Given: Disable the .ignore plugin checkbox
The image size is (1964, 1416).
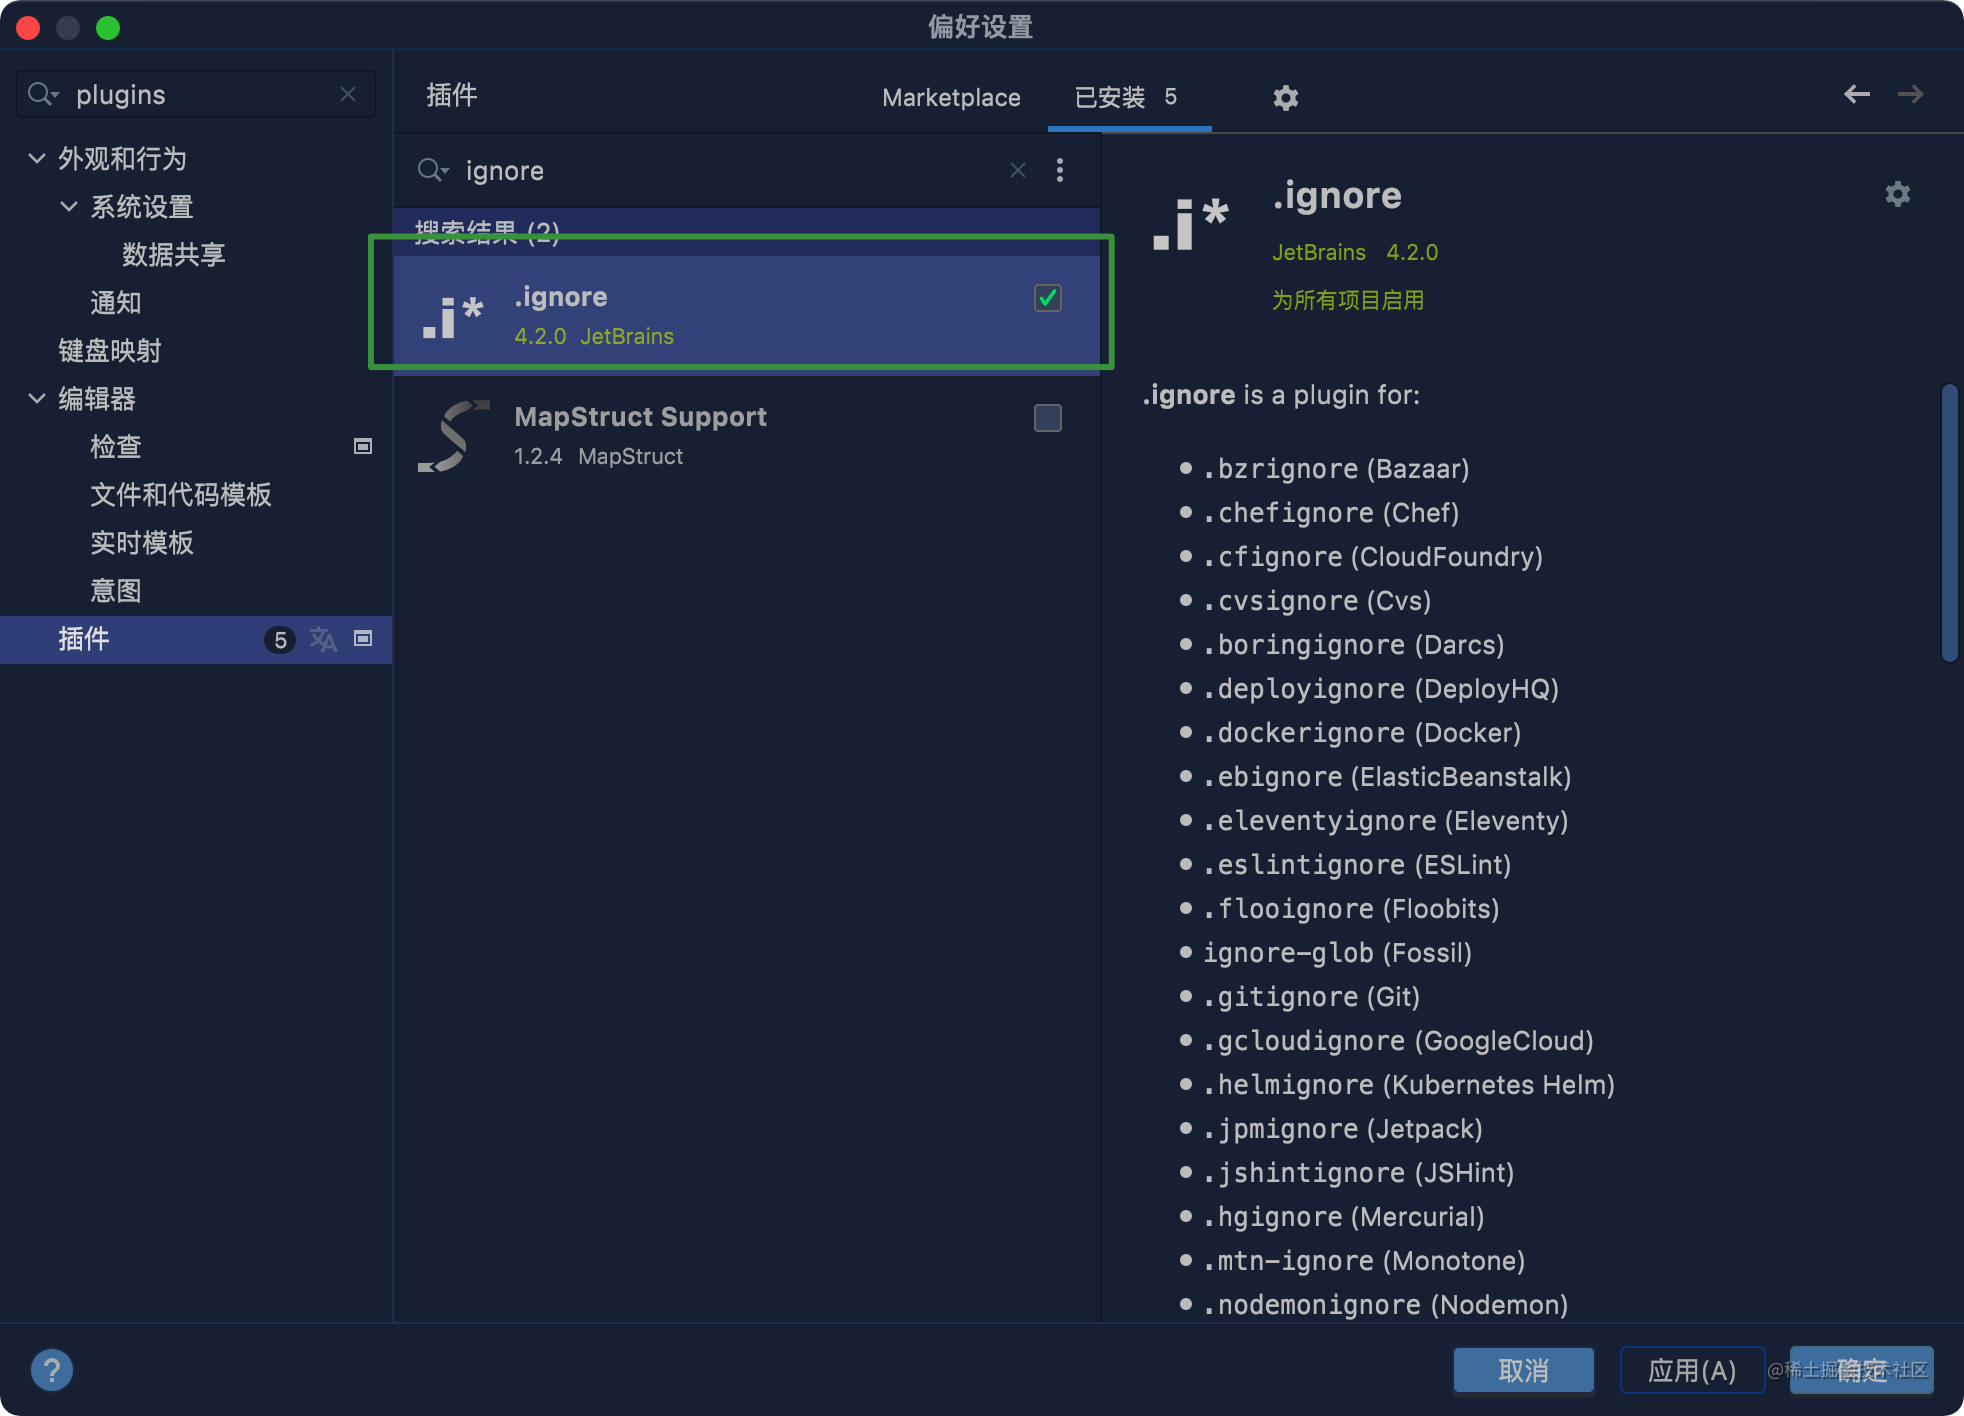Looking at the screenshot, I should [x=1046, y=297].
